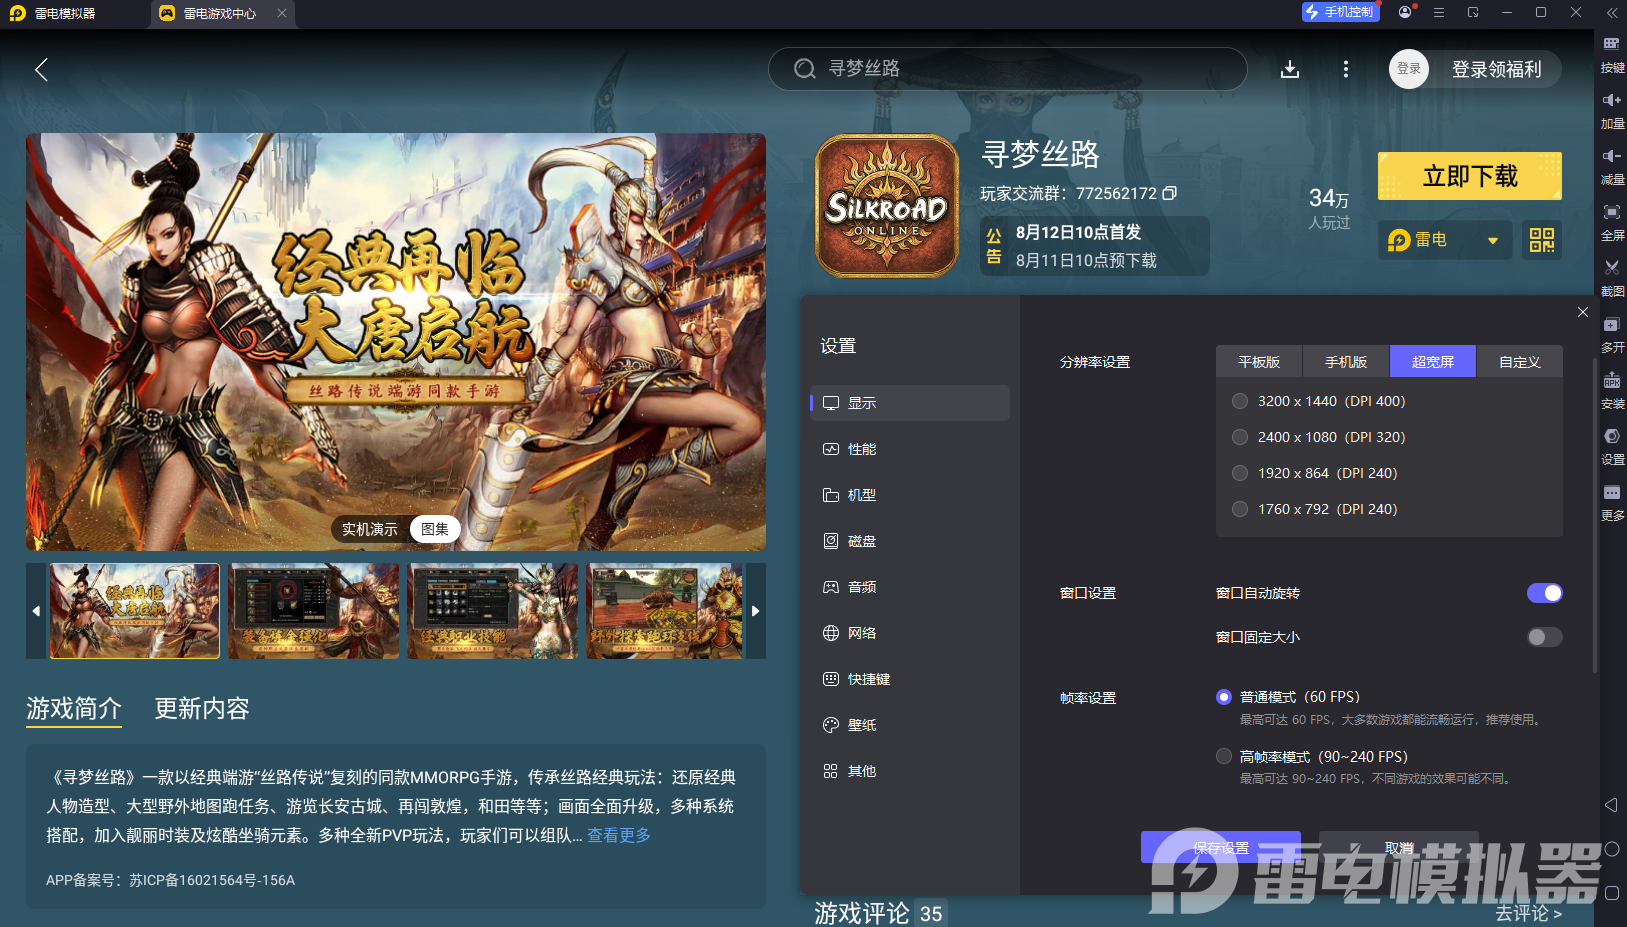1627x927 pixels.
Task: Open 设置 from the right sidebar
Action: pyautogui.click(x=1612, y=445)
